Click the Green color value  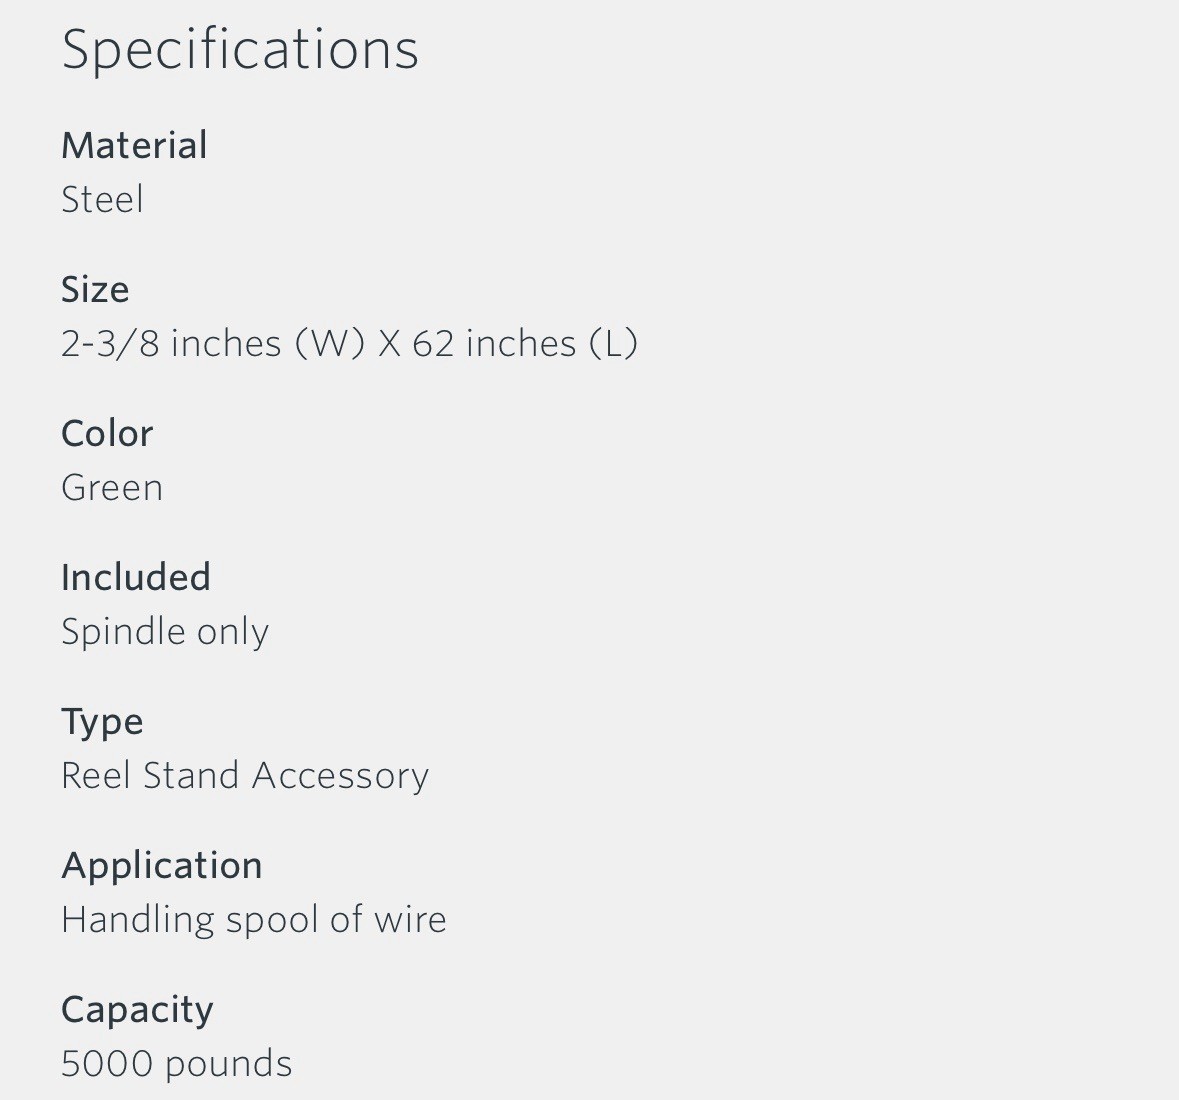pyautogui.click(x=112, y=487)
